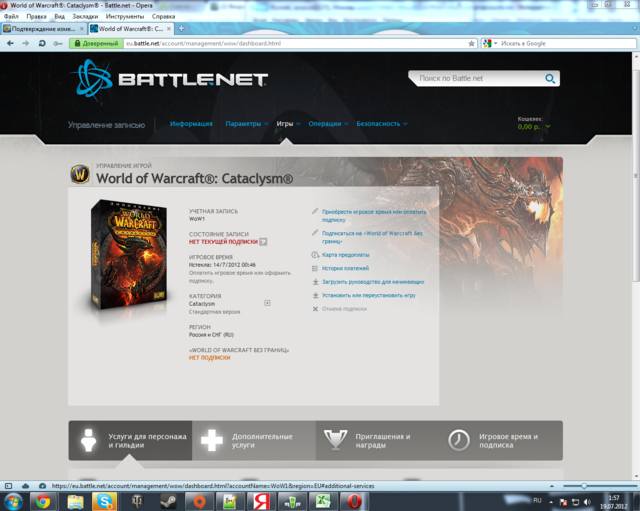Open the Справка menu
Screen dimensions: 640x511
(x=163, y=16)
